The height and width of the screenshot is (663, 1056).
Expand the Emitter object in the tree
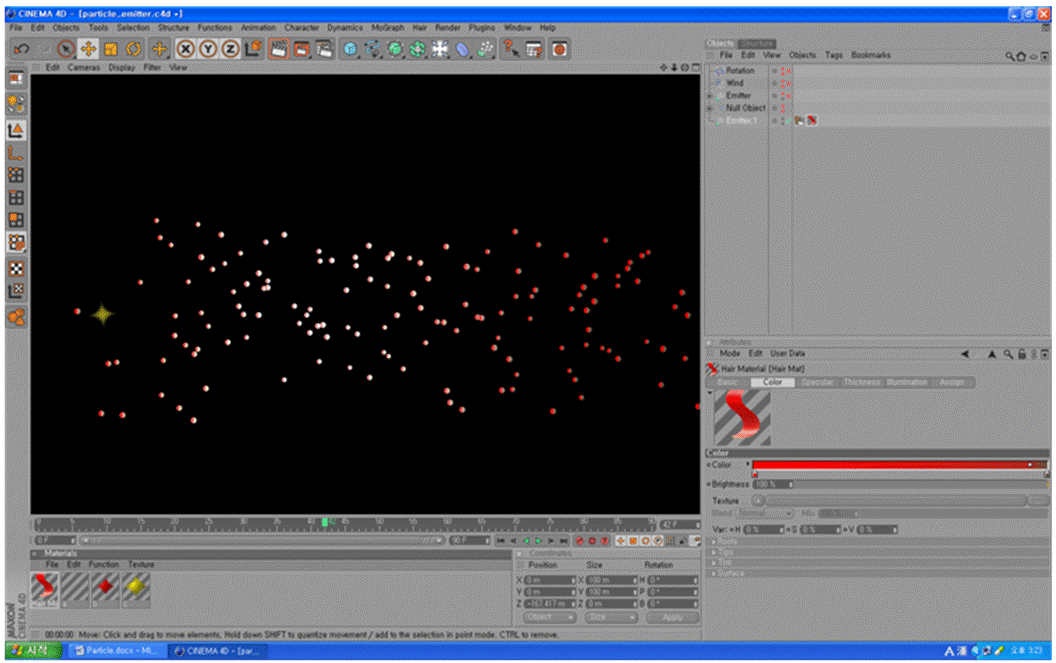click(710, 96)
